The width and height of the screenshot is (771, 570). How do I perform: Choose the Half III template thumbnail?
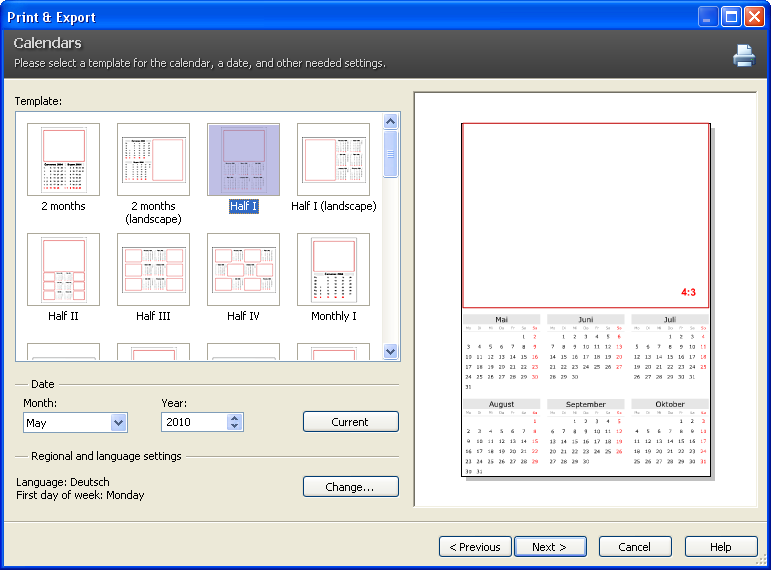[x=153, y=270]
